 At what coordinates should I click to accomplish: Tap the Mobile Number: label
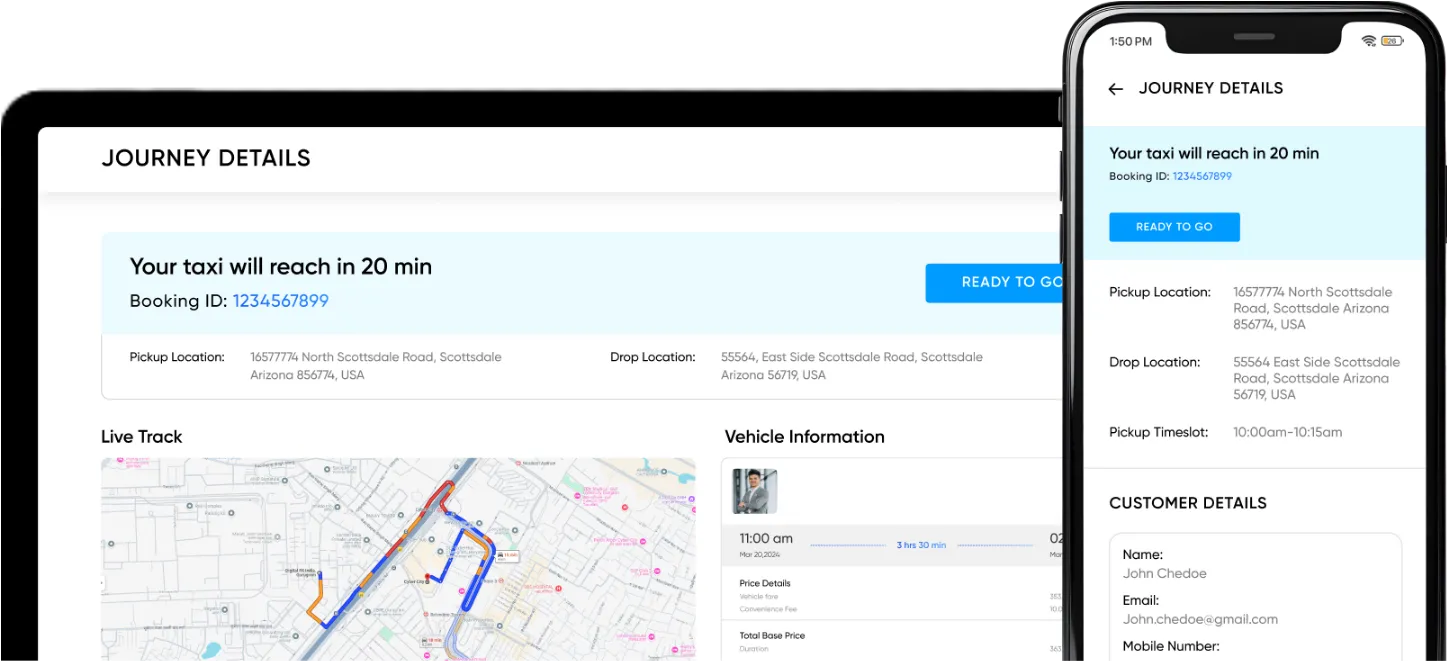point(1171,646)
